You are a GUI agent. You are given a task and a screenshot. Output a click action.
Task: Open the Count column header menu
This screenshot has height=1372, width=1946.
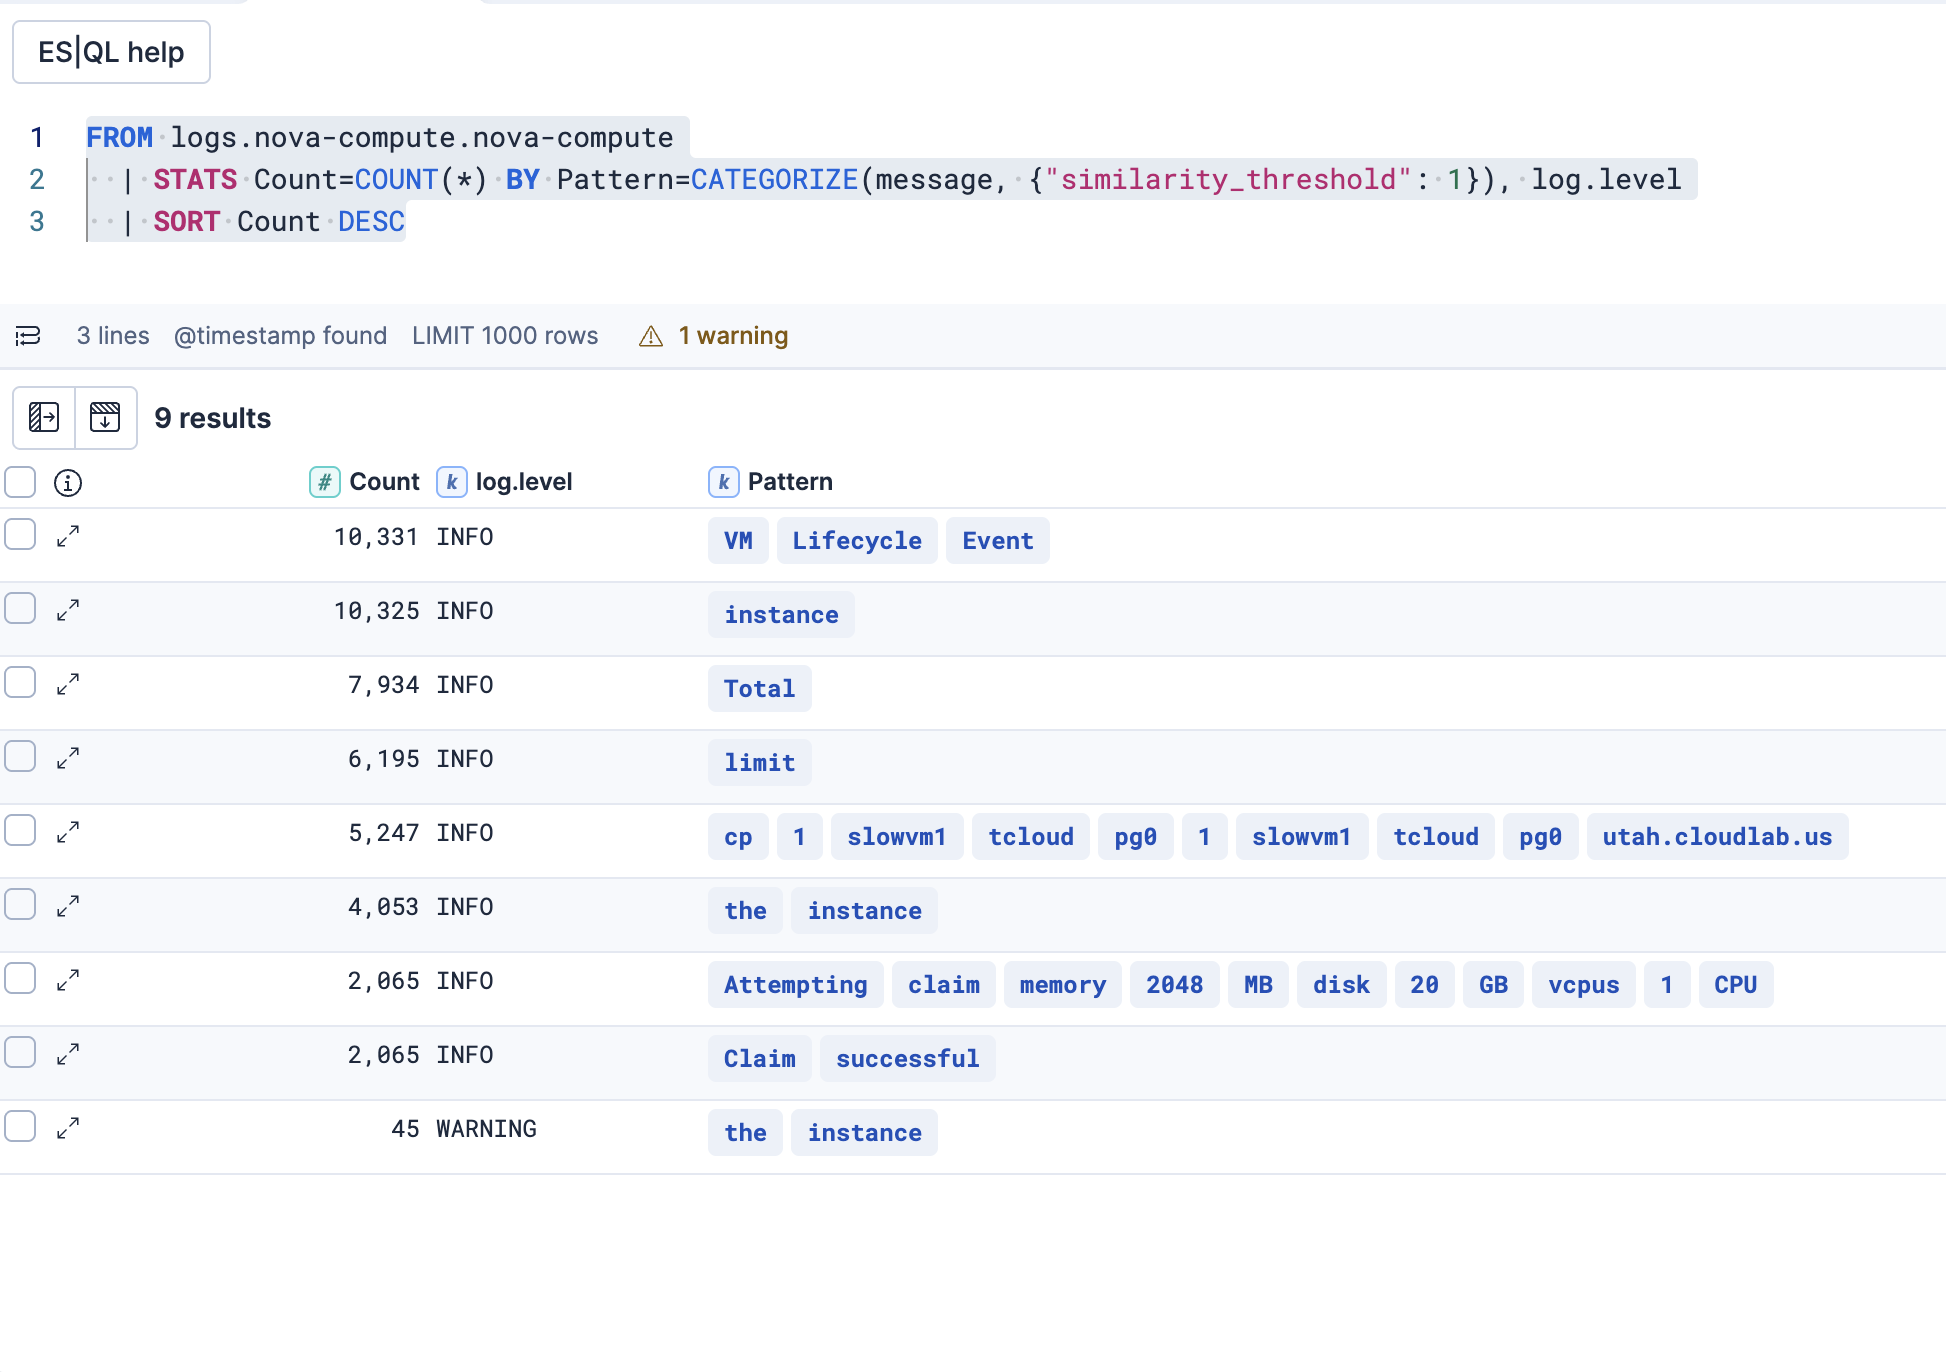[384, 482]
